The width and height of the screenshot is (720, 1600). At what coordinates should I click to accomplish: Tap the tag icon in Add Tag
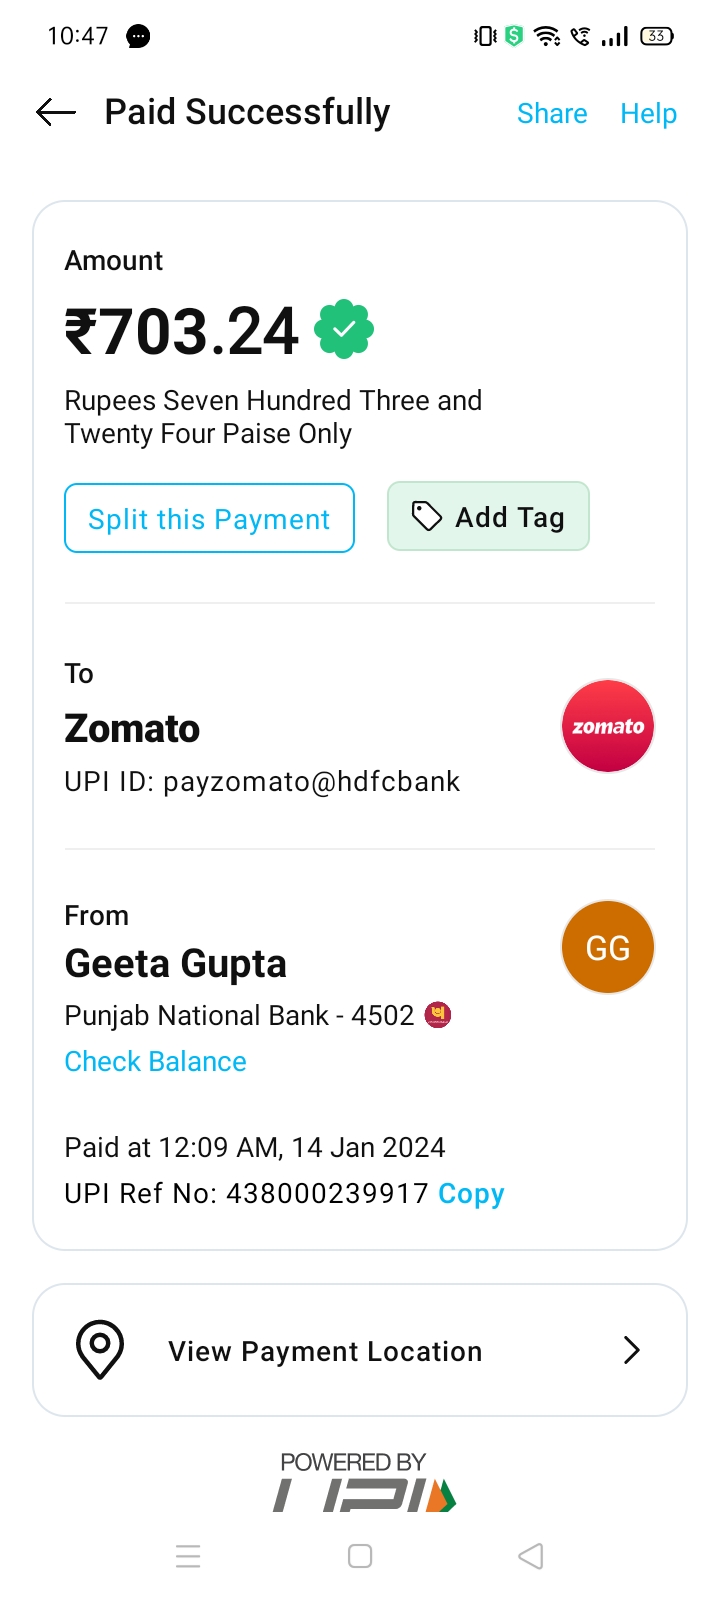point(427,516)
